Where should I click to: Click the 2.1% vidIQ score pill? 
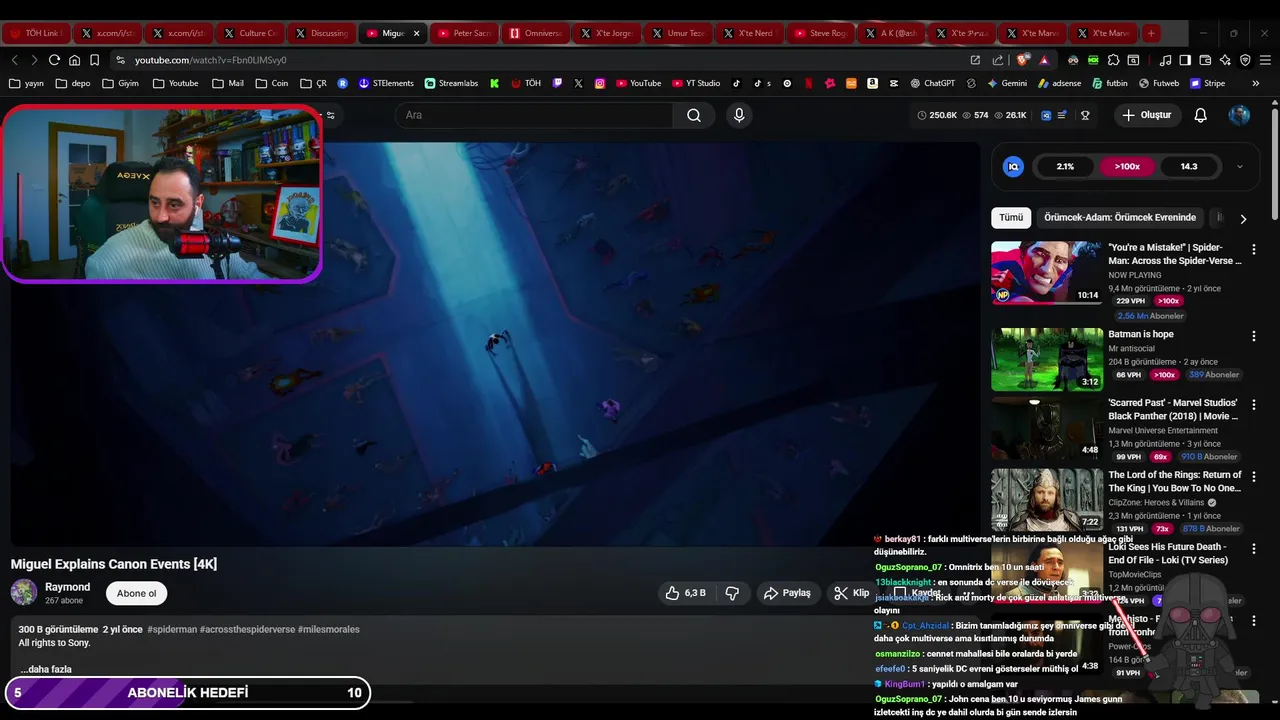(x=1065, y=167)
